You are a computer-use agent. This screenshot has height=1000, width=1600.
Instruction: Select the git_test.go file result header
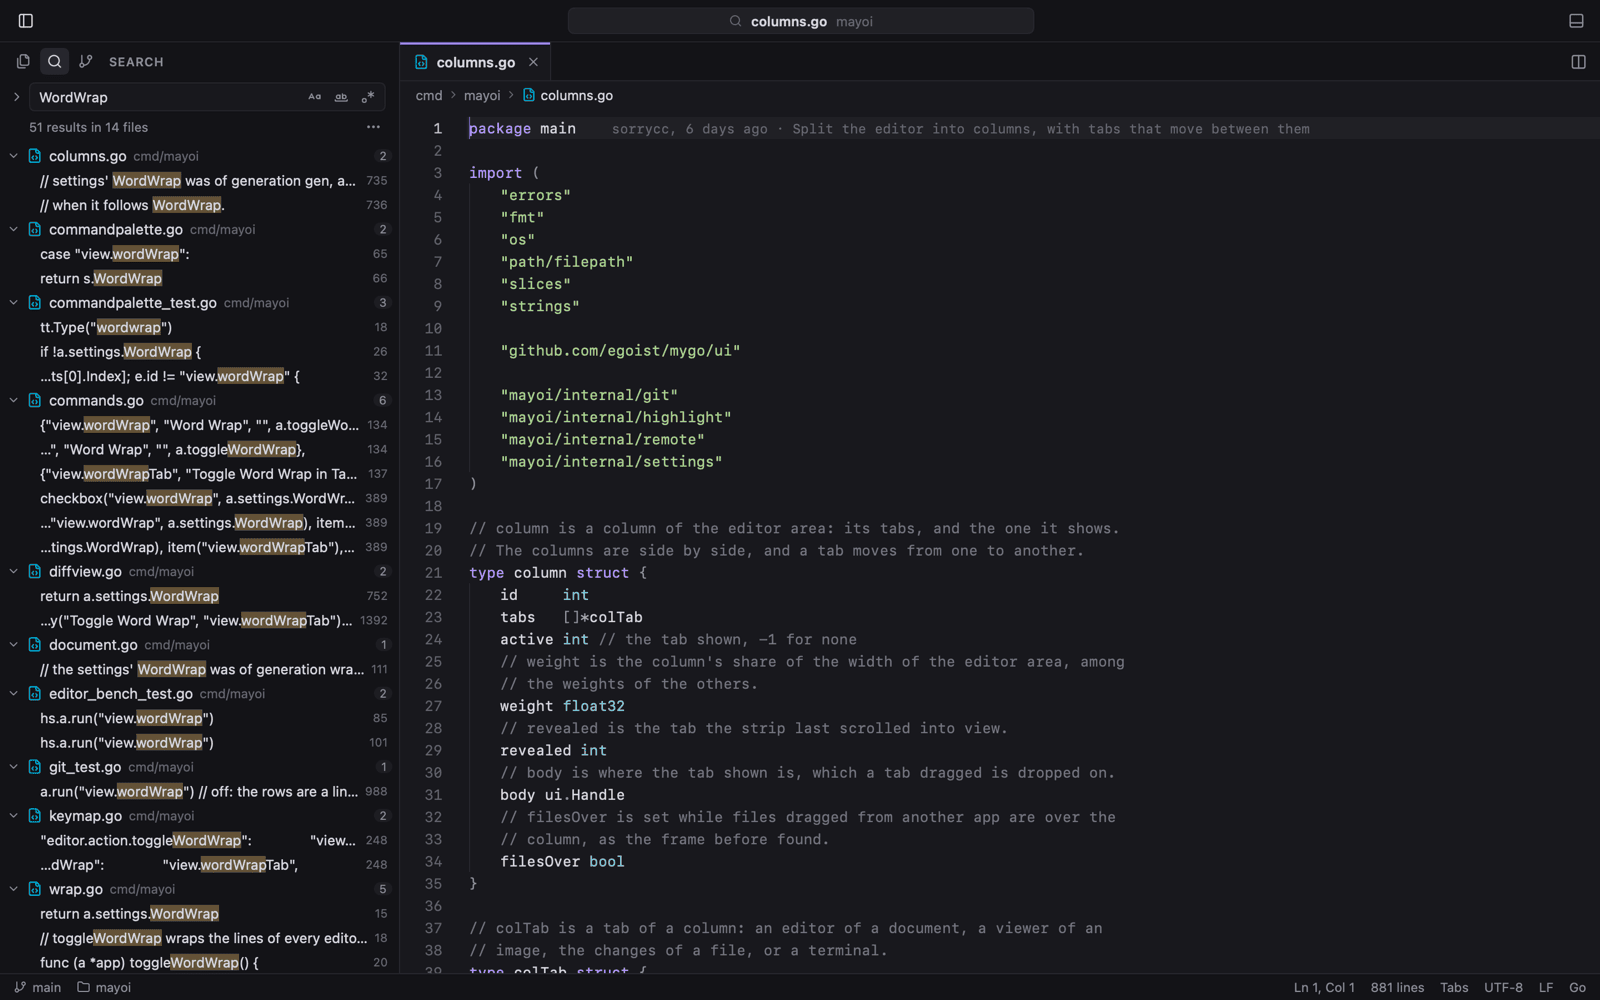(200, 767)
